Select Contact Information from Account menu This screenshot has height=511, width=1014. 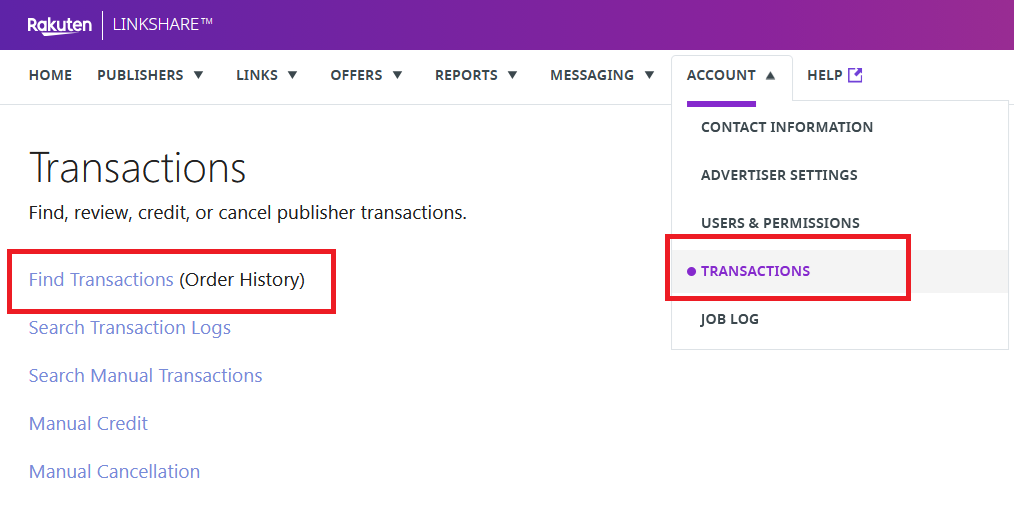[x=787, y=127]
